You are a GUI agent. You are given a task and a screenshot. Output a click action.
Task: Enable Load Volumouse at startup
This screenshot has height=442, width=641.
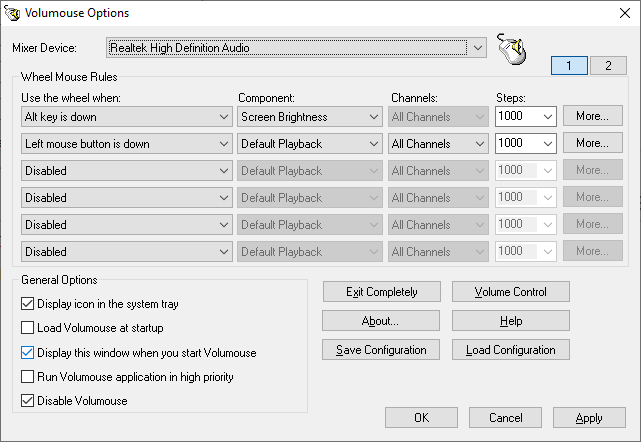click(x=28, y=328)
